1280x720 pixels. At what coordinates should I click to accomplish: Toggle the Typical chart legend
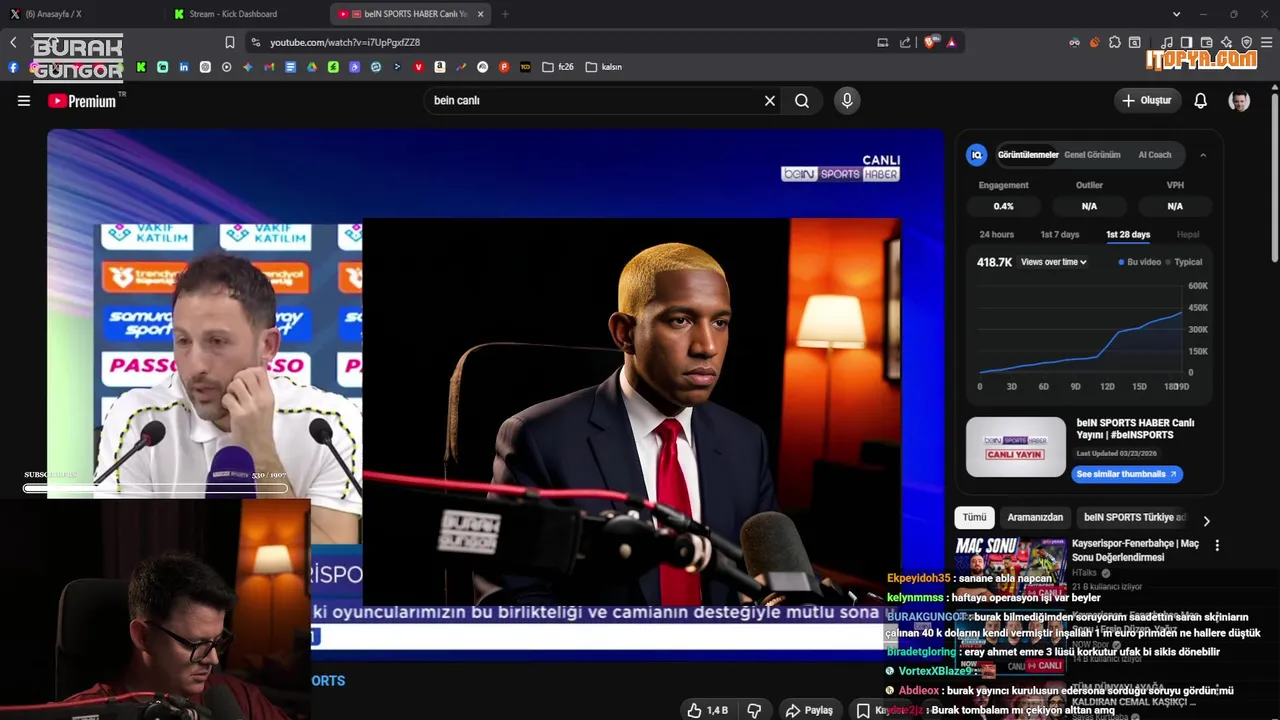click(1184, 262)
